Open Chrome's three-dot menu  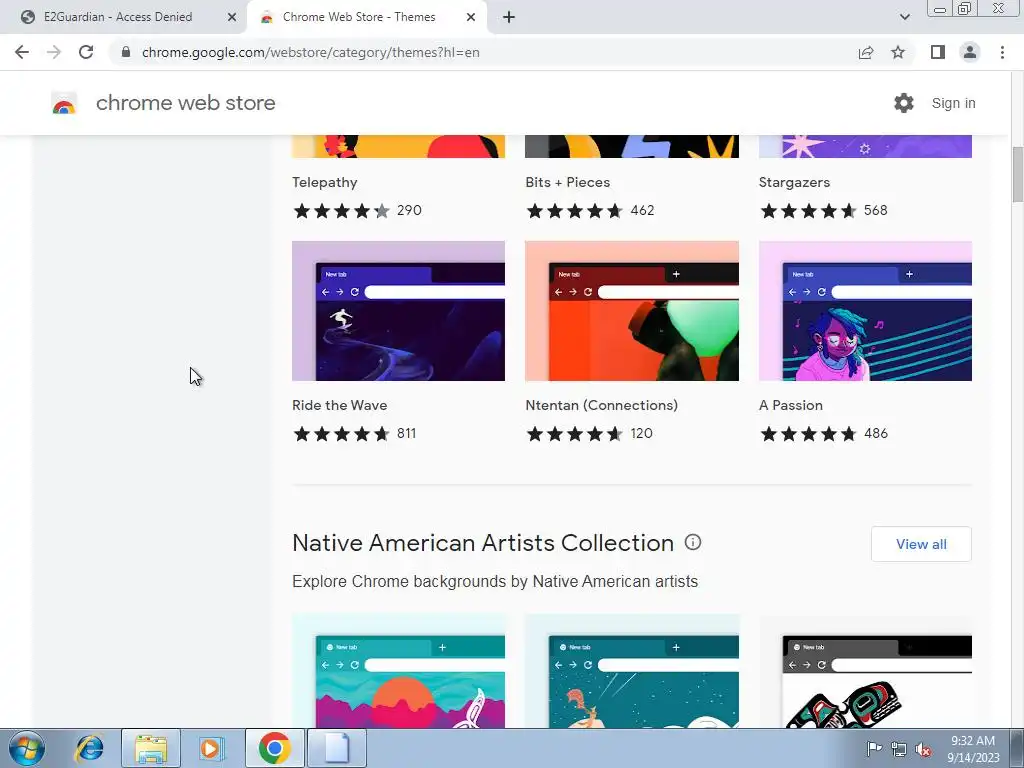click(1002, 52)
